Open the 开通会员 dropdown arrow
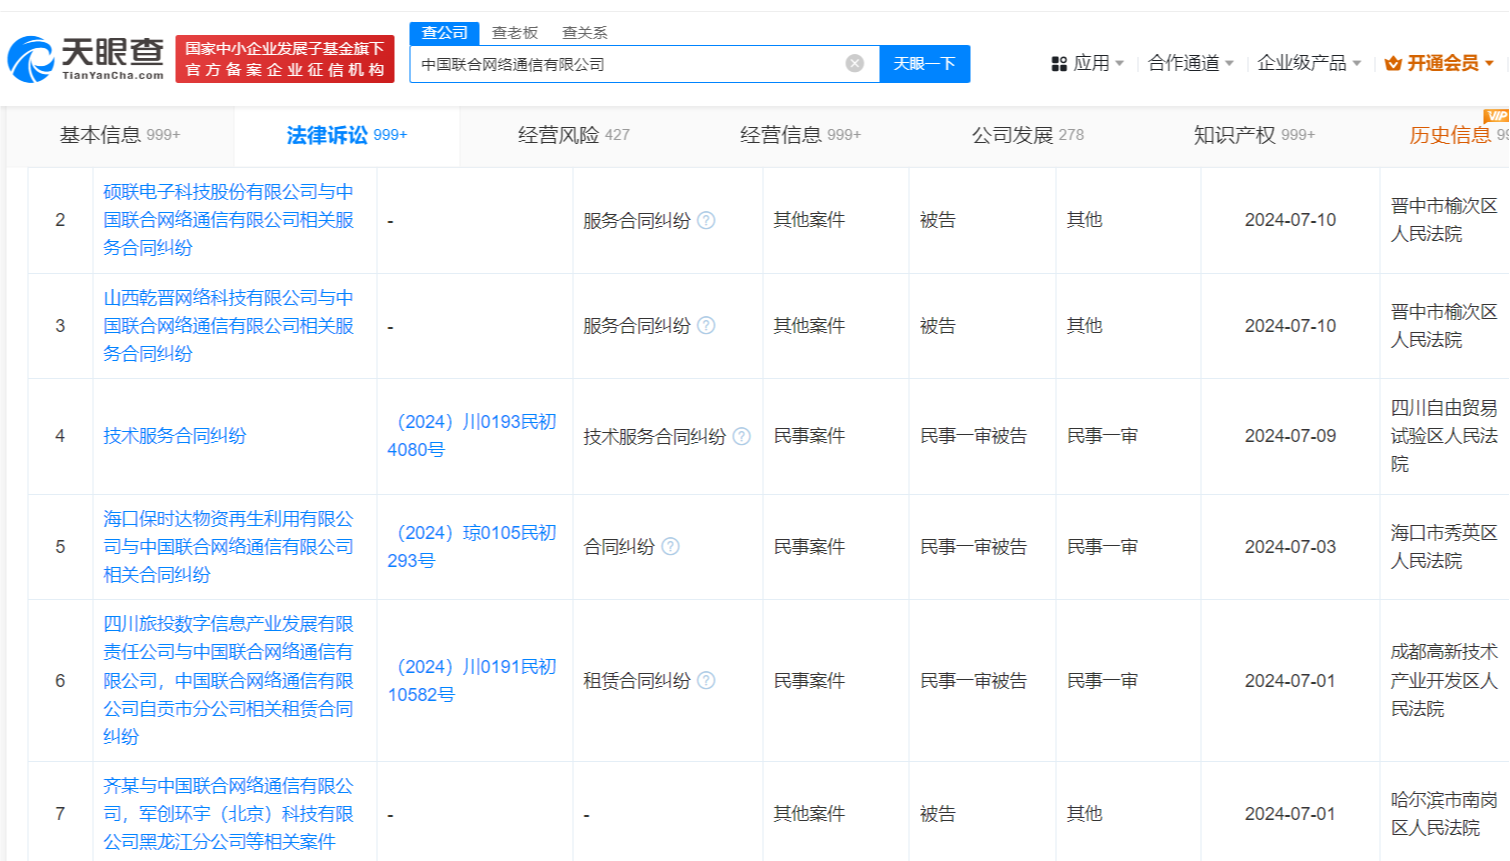 (1489, 64)
